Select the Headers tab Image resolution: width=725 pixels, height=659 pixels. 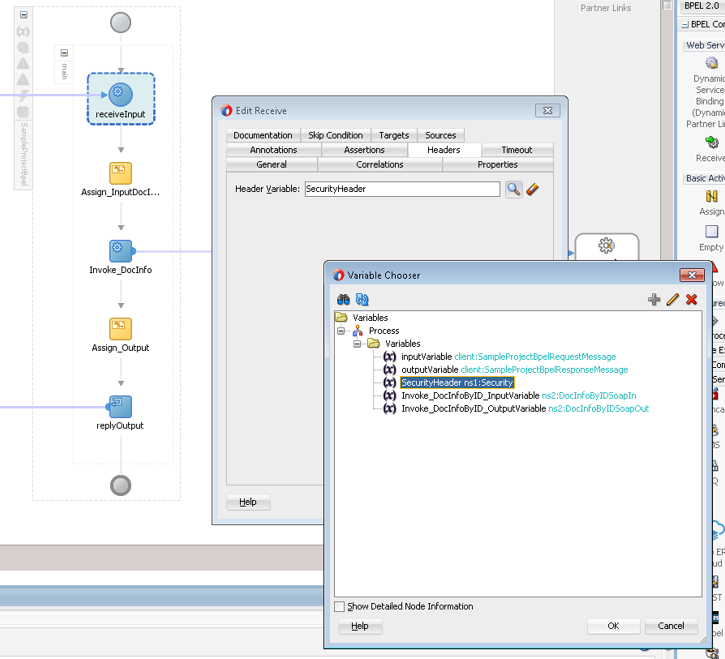444,150
